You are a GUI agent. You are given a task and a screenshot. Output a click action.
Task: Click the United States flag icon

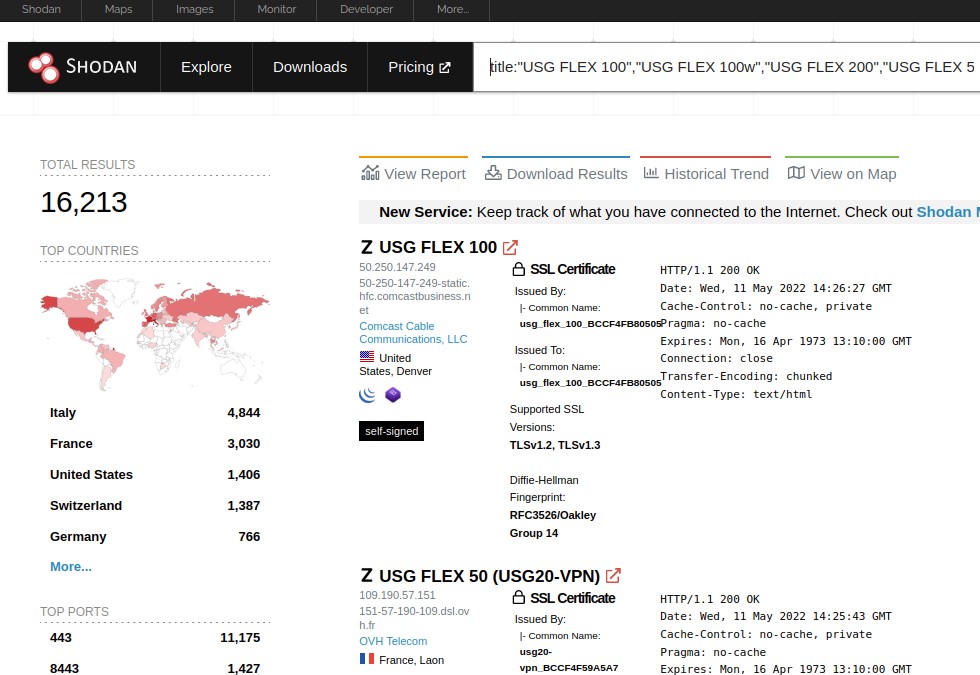(x=367, y=357)
